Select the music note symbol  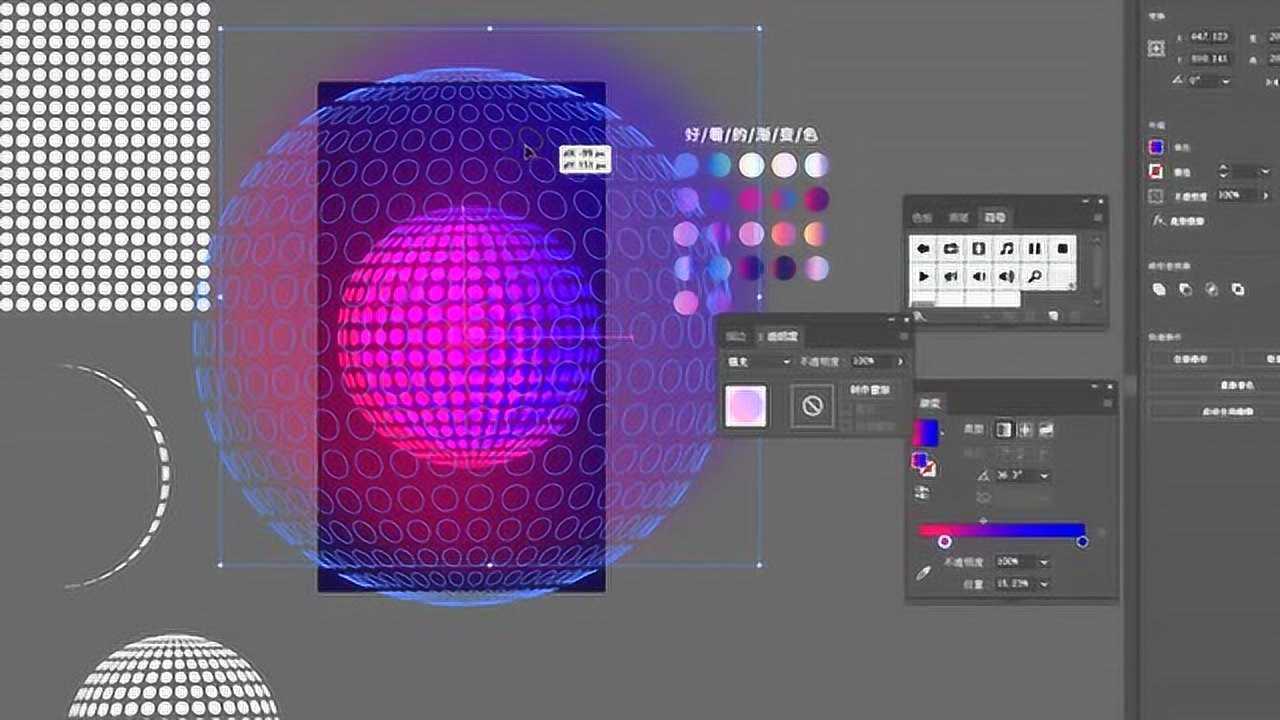tap(1007, 248)
